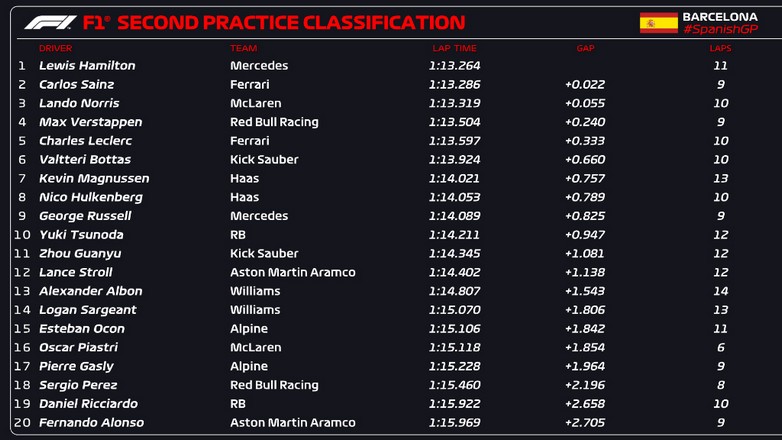Image resolution: width=782 pixels, height=440 pixels.
Task: Click the DRIVER column header
Action: coord(55,48)
